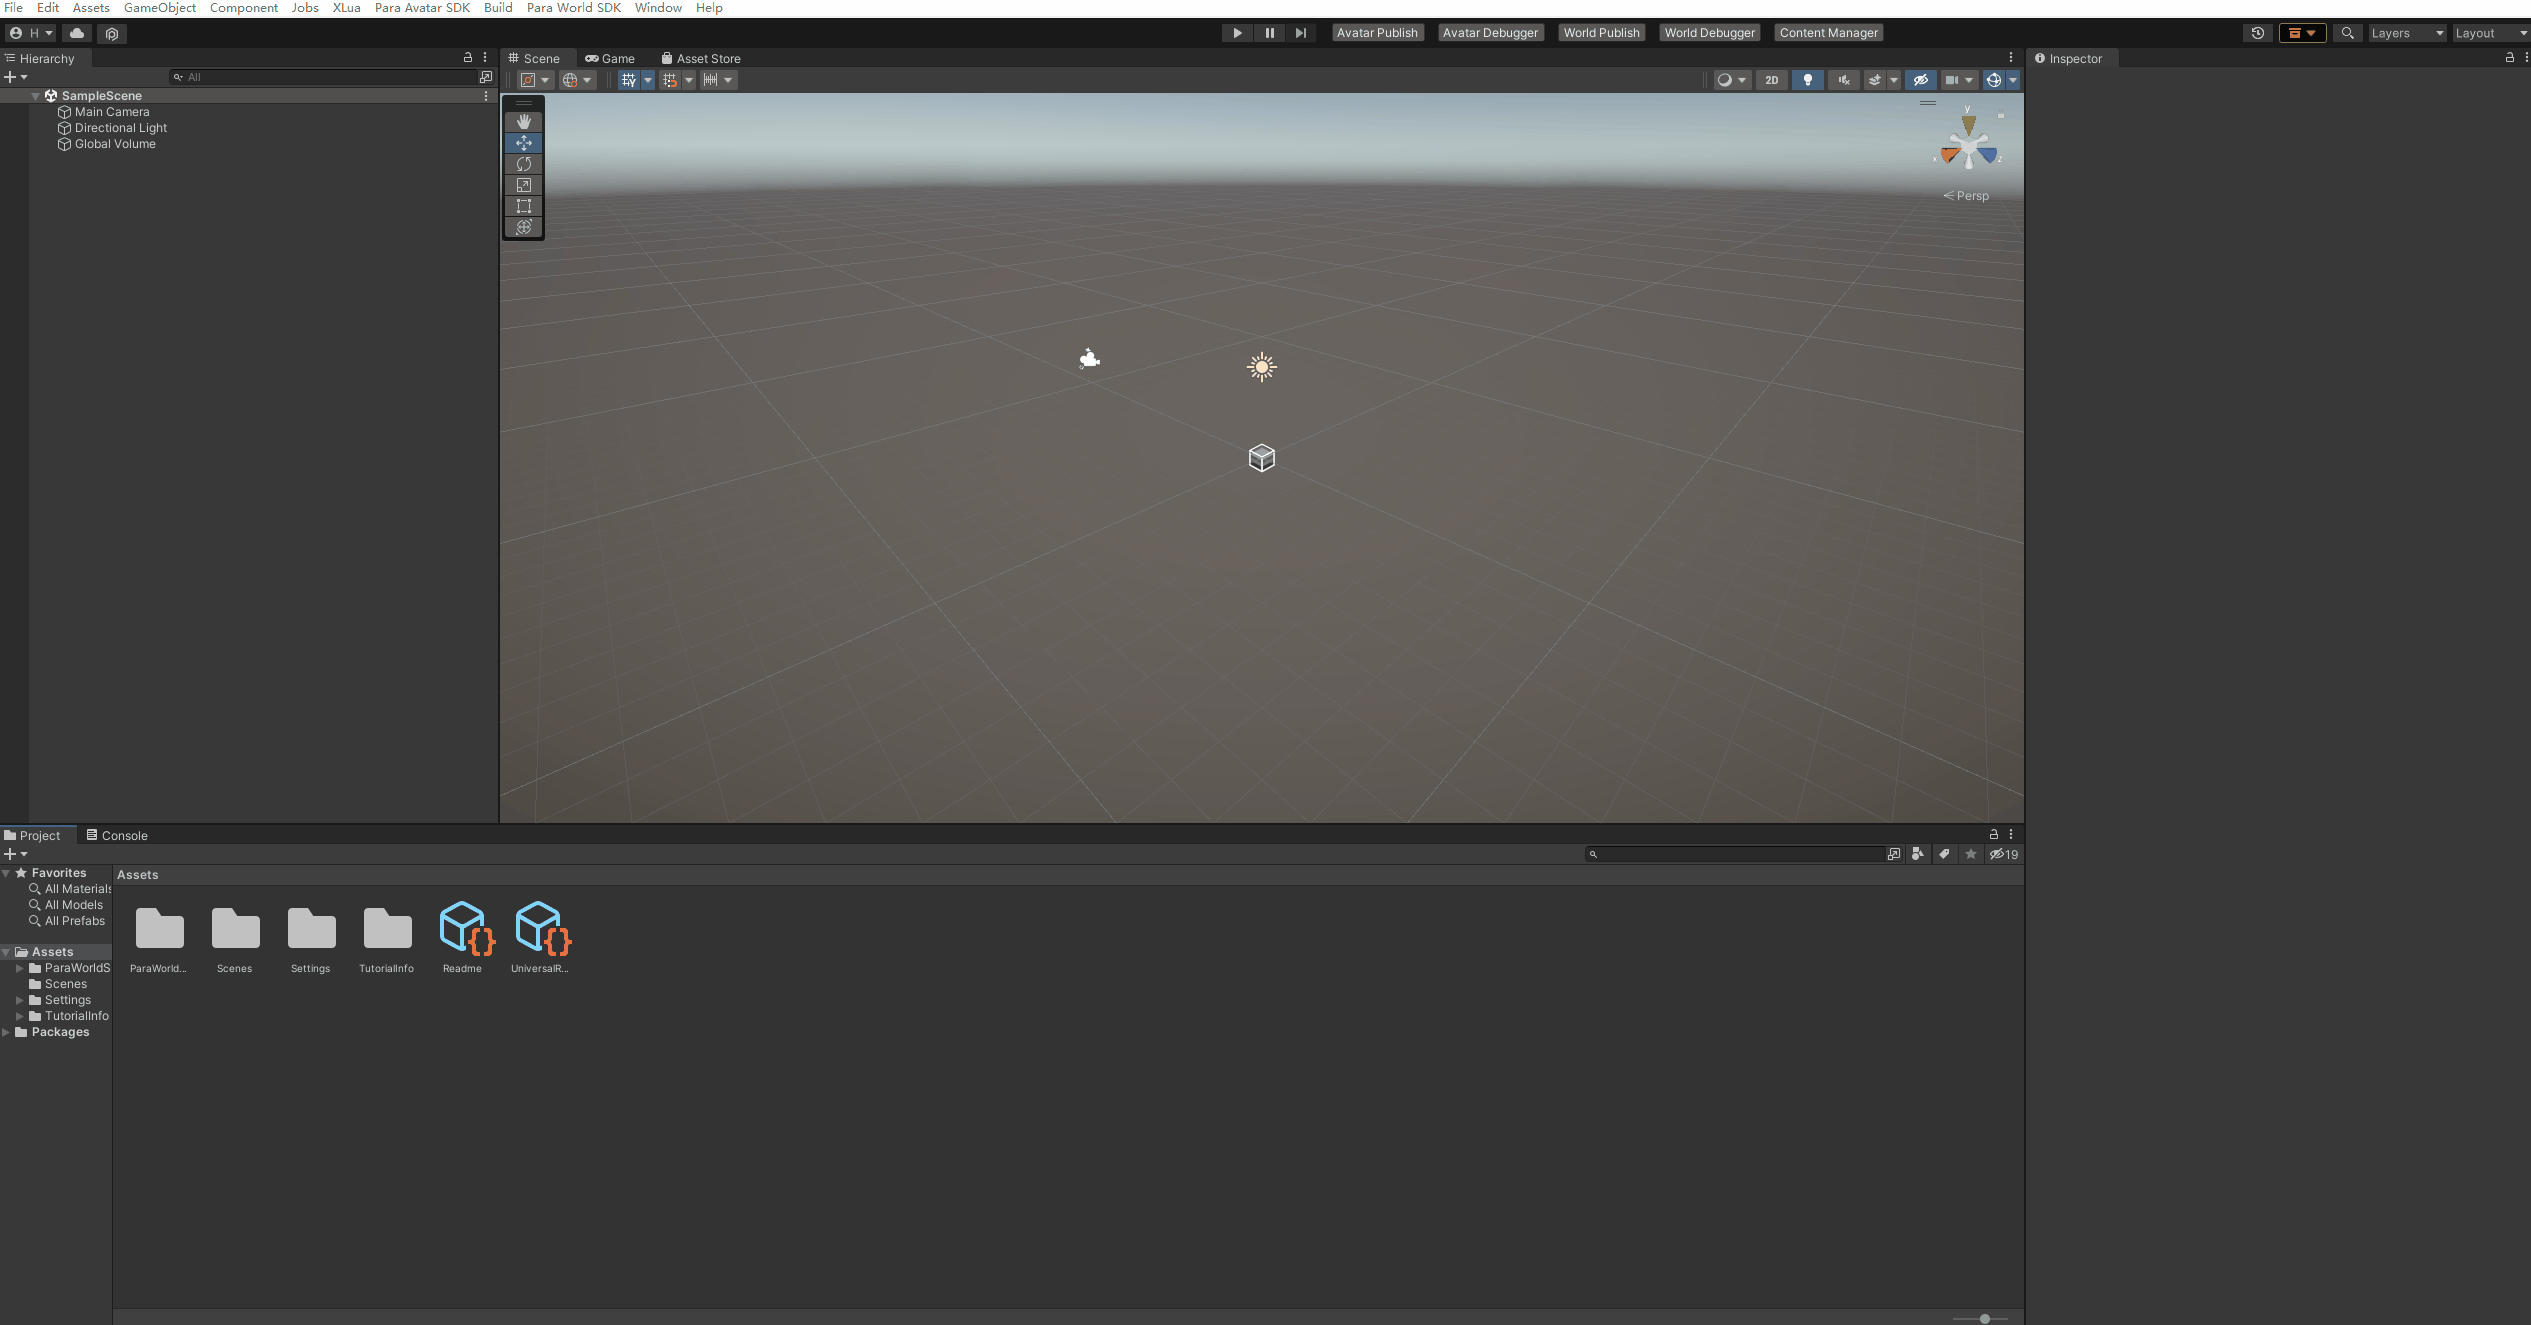Toggle scene audio mute

point(1843,80)
